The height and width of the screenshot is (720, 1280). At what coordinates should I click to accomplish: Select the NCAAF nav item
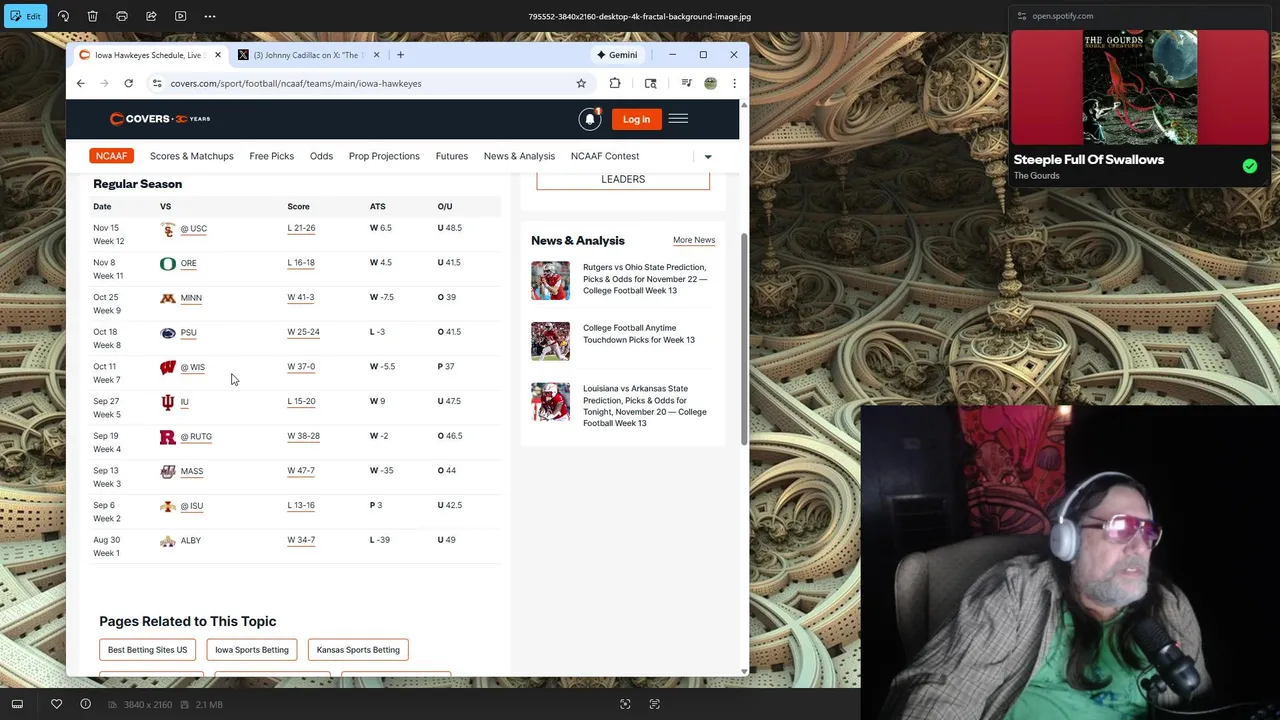[111, 156]
